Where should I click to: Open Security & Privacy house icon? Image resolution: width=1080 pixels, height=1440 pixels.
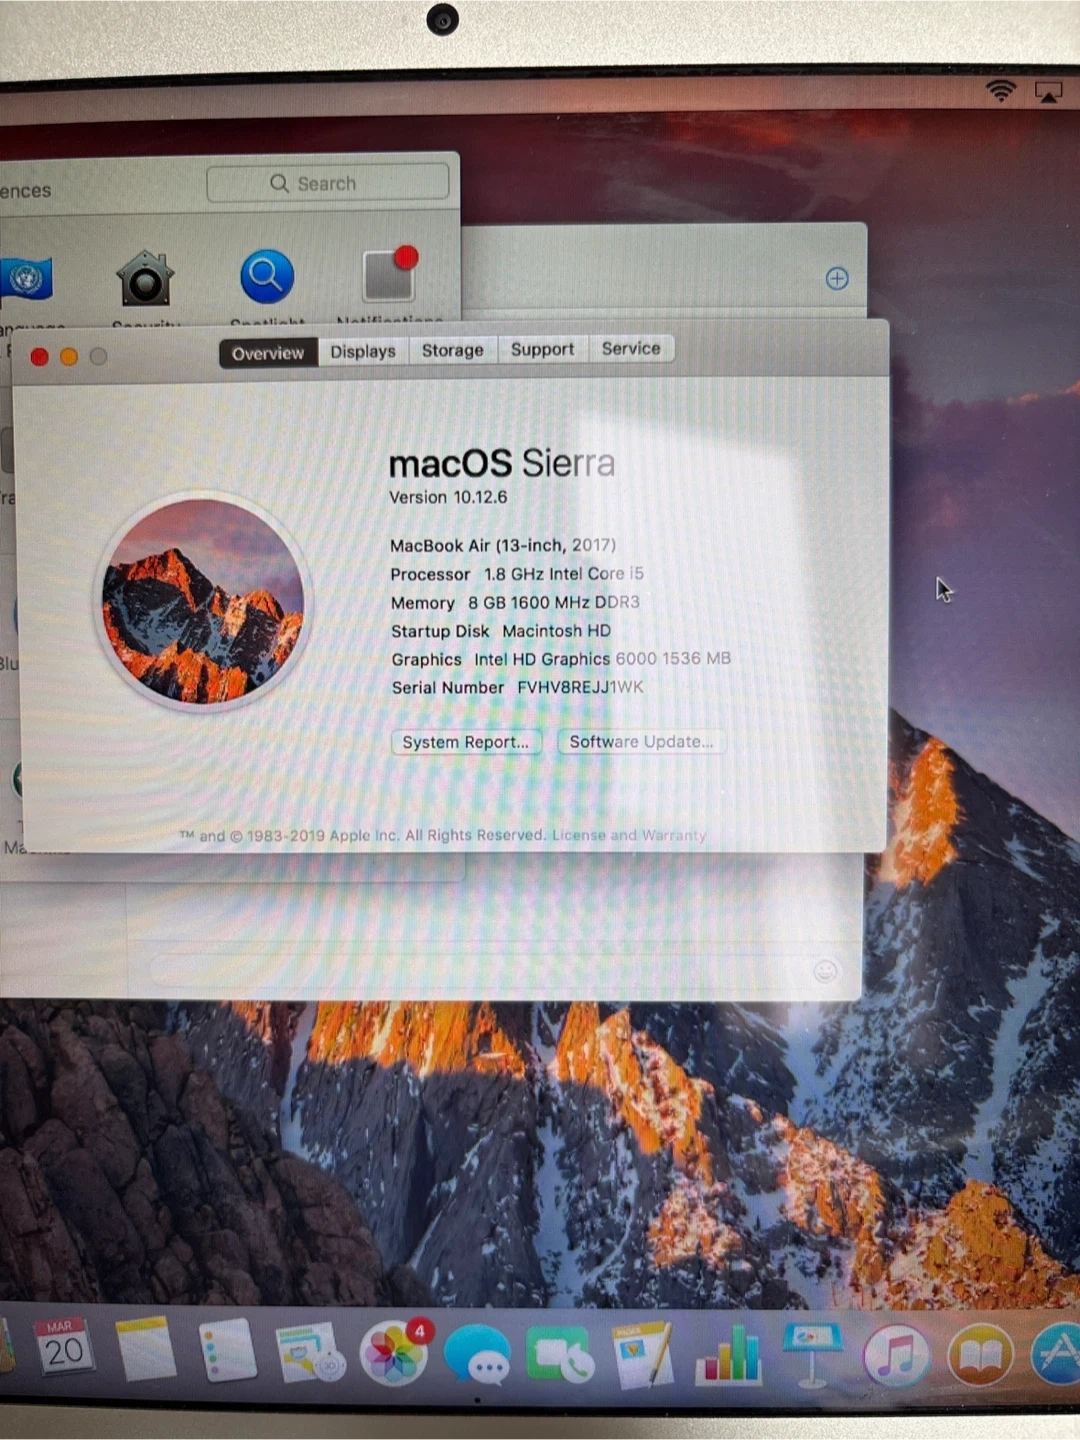point(145,278)
